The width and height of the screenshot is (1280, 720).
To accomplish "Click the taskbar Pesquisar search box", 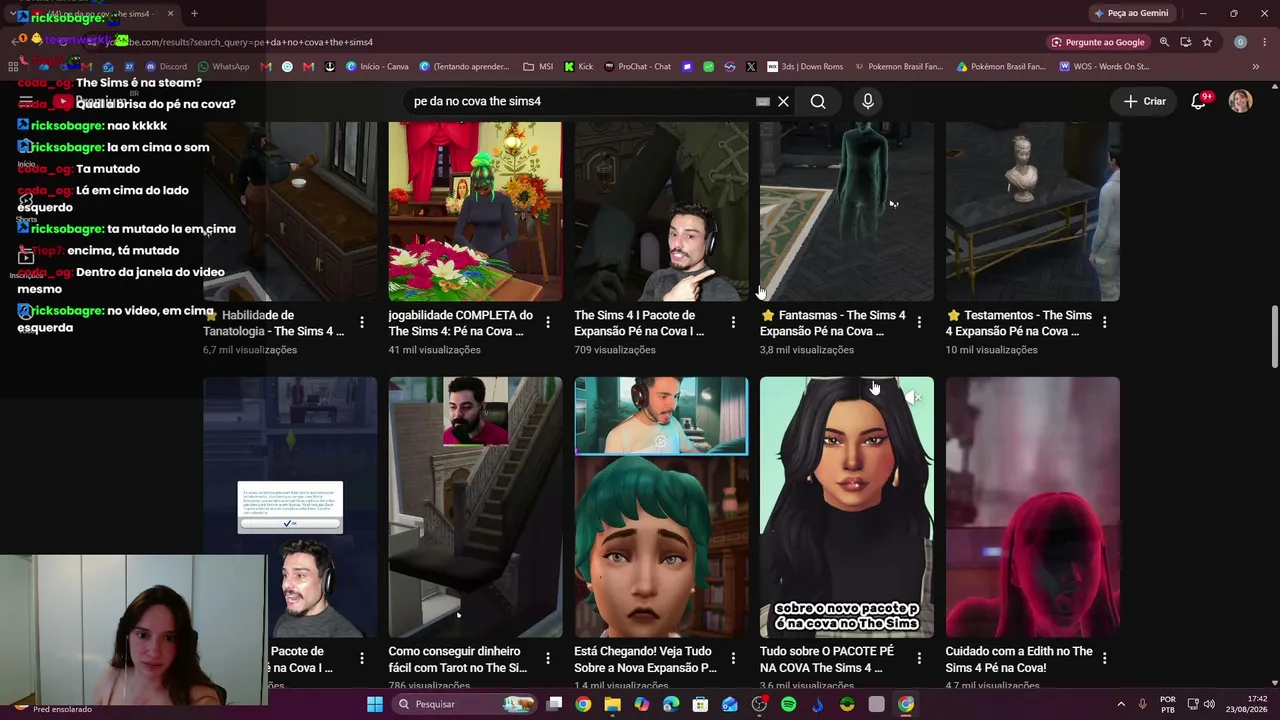I will tap(466, 704).
